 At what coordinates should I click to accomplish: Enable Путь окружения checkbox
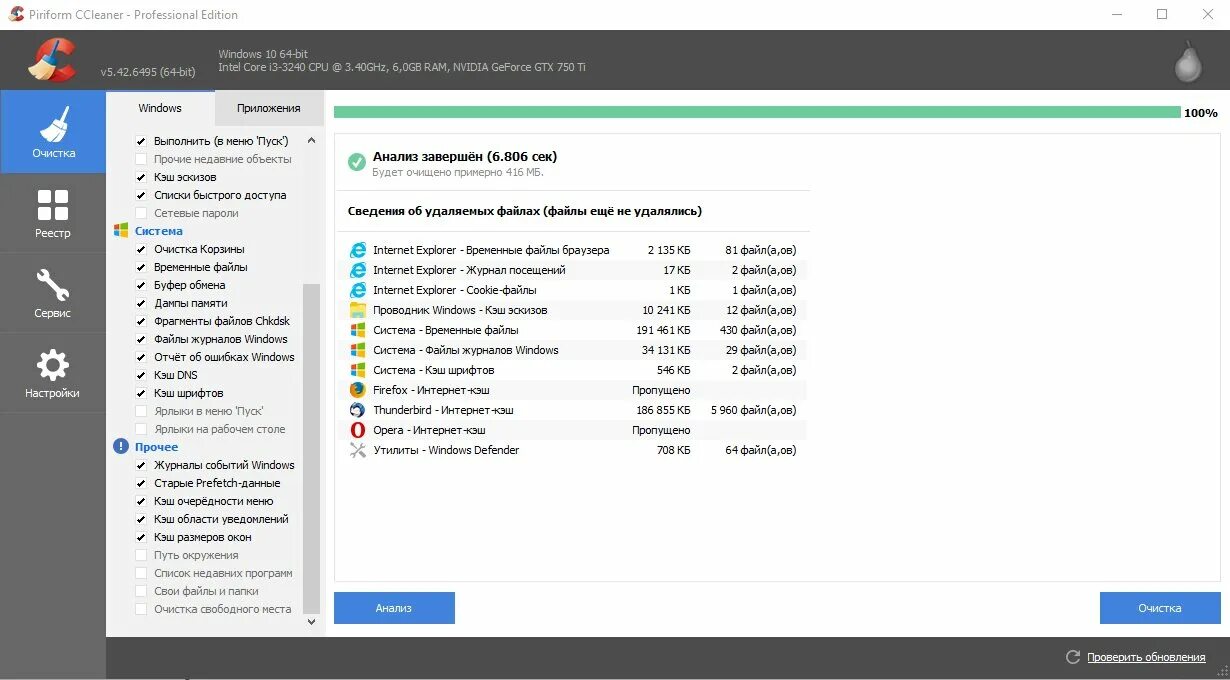tap(141, 555)
